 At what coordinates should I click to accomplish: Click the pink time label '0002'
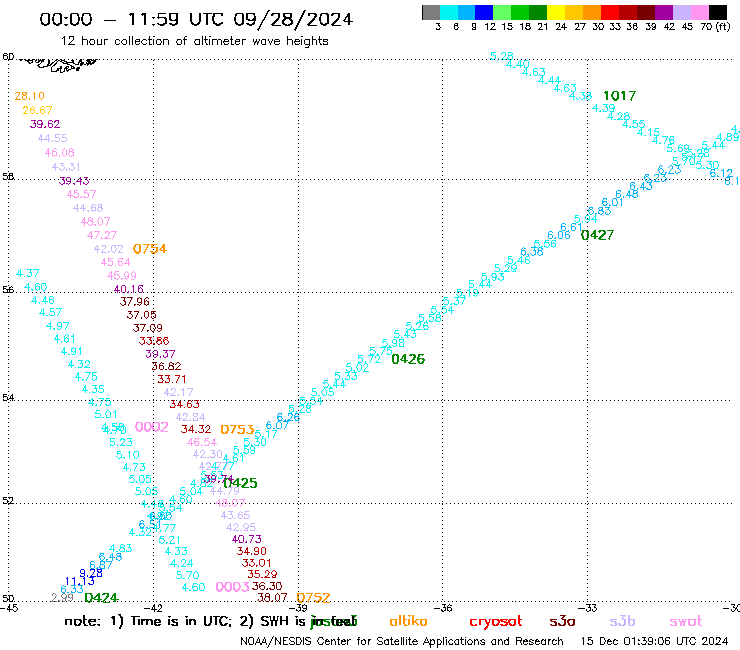pyautogui.click(x=151, y=427)
